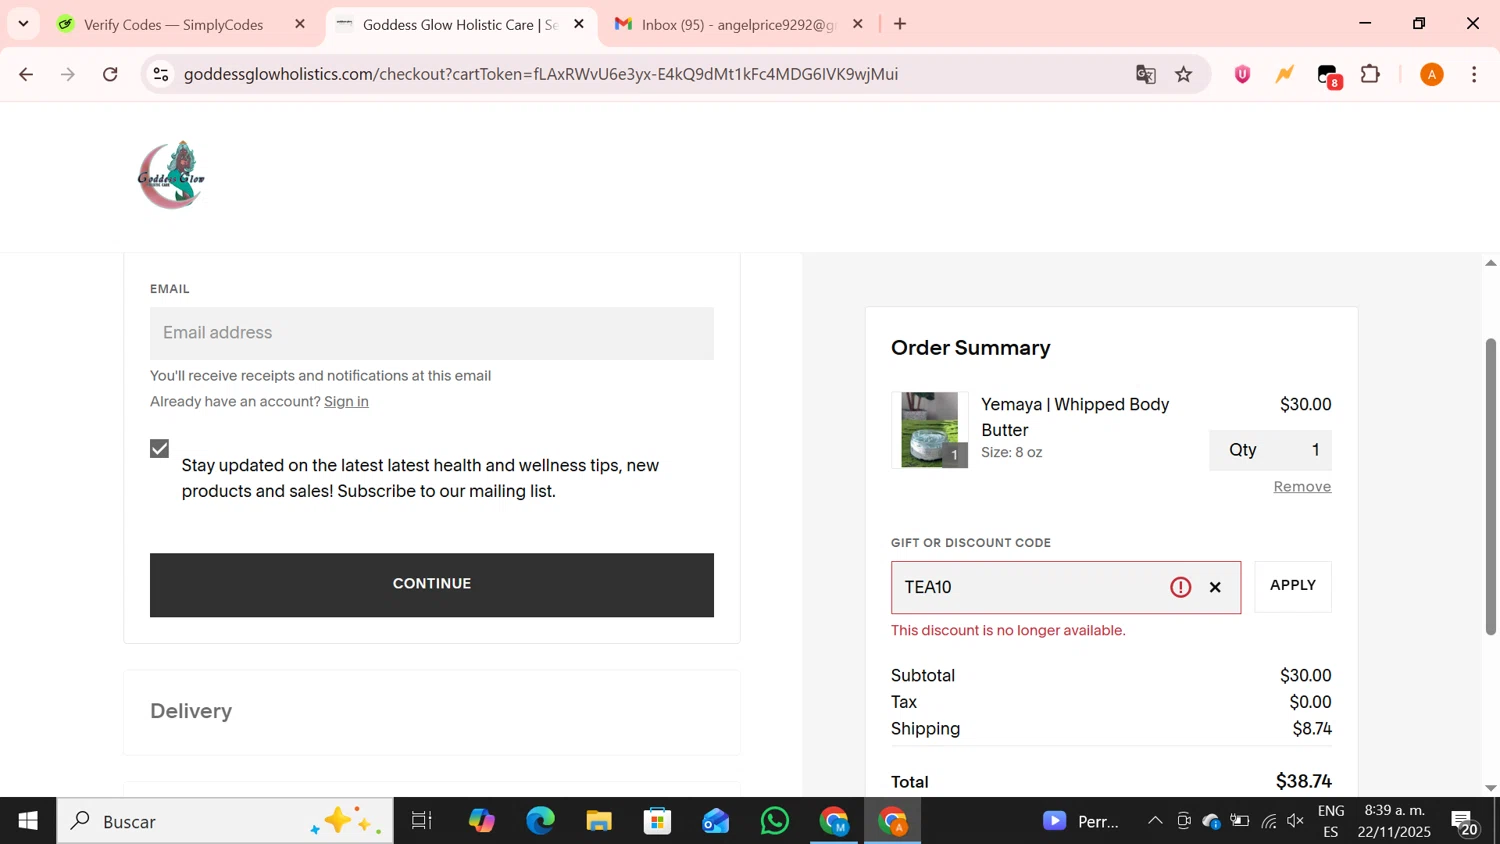
Task: Focus the address bar URL
Action: tap(541, 74)
